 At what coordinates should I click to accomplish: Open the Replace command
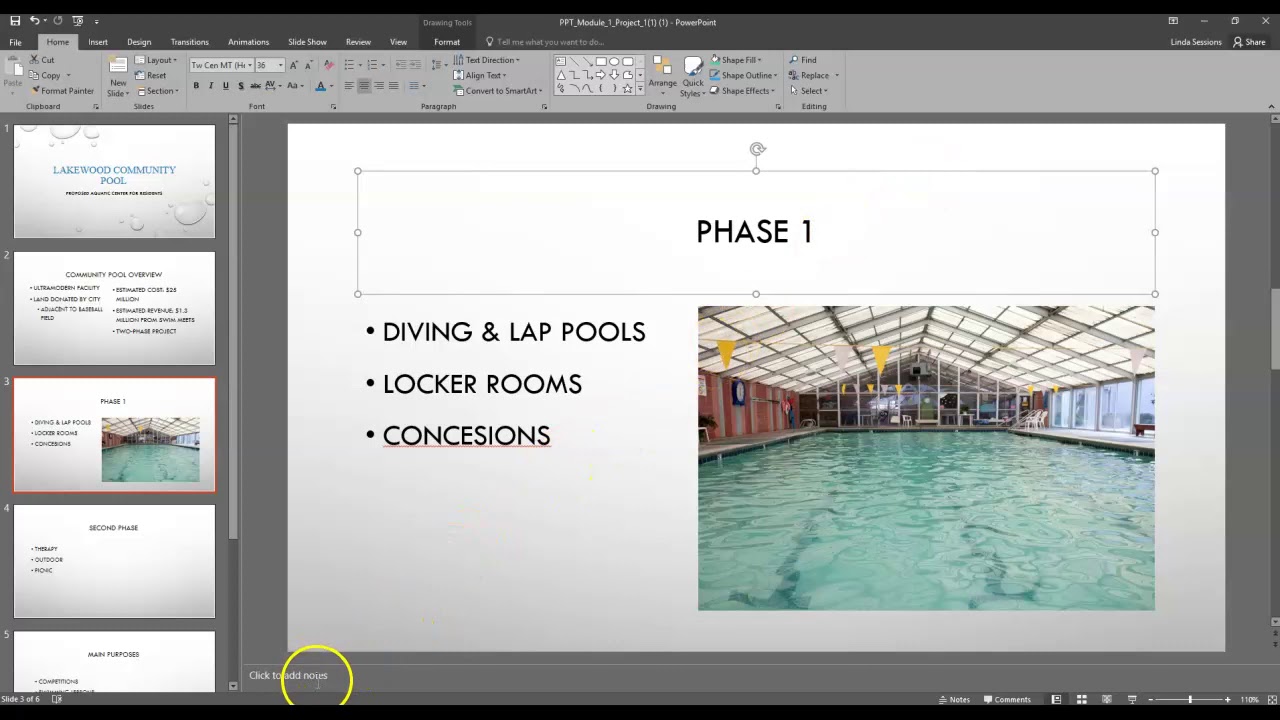814,75
